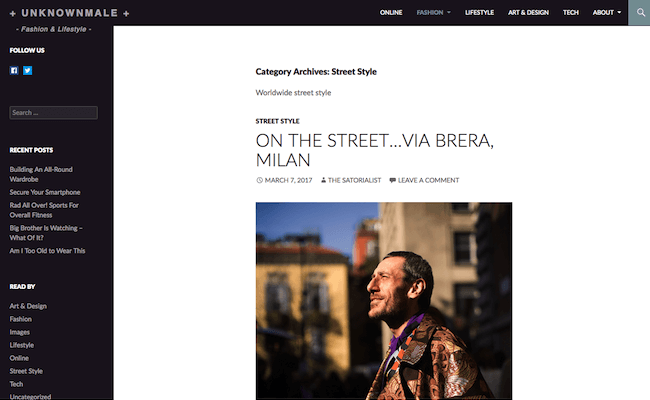The image size is (650, 400).
Task: Open recent post Building An All-Round Wardrobe
Action: (41, 174)
